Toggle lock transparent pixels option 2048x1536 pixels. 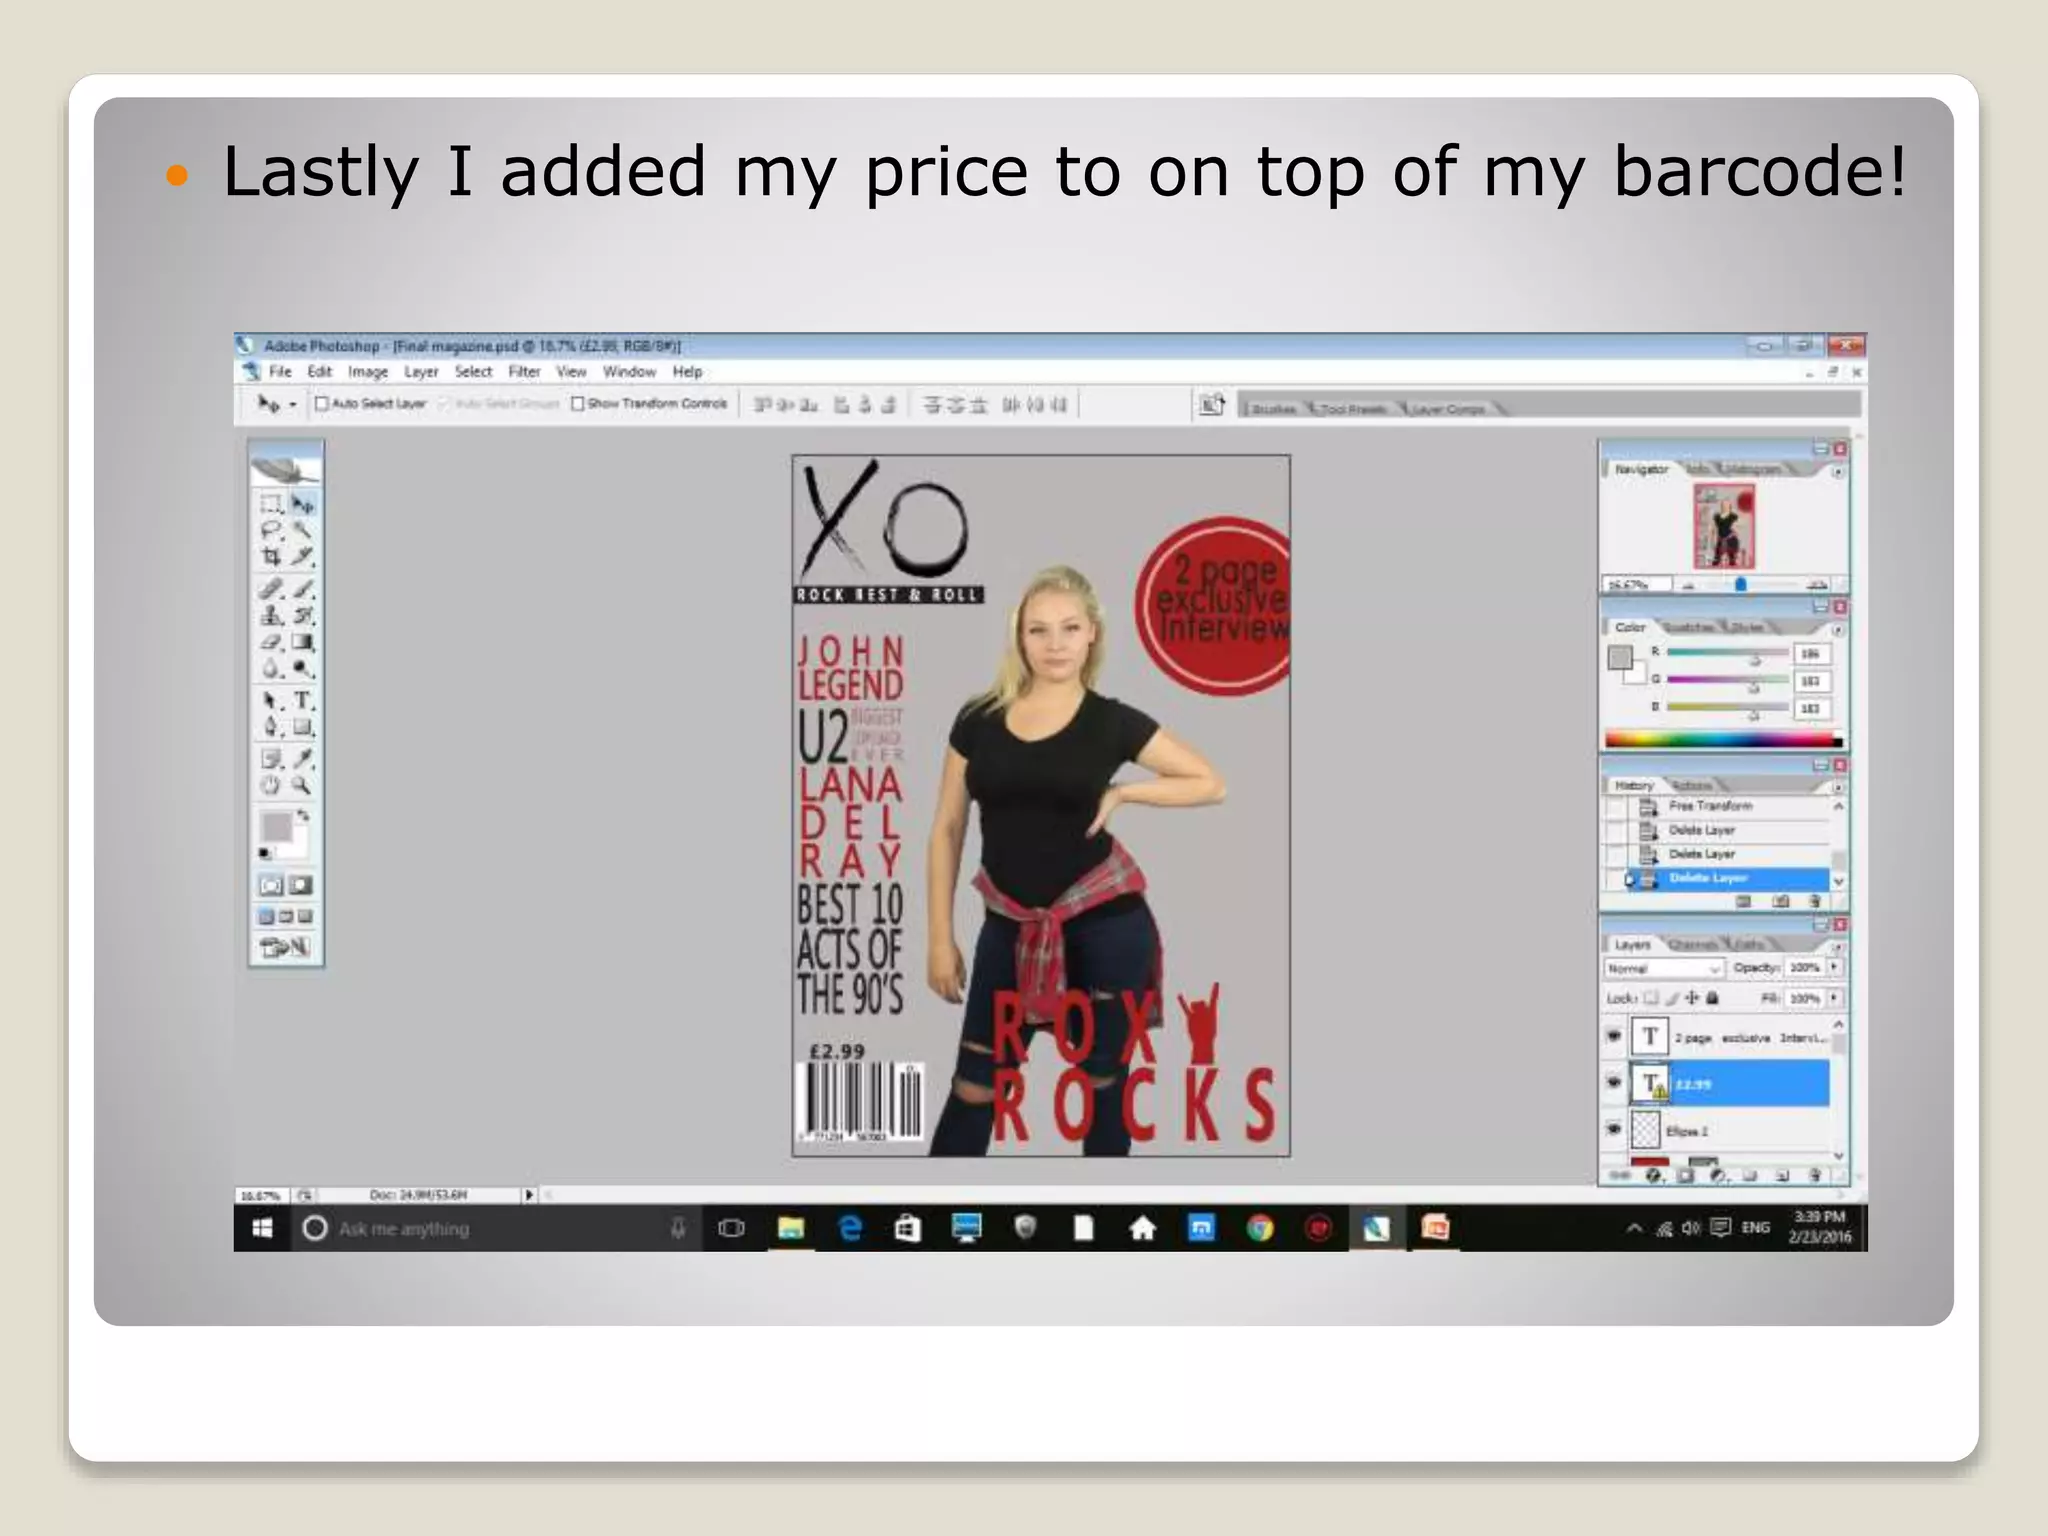point(1651,998)
